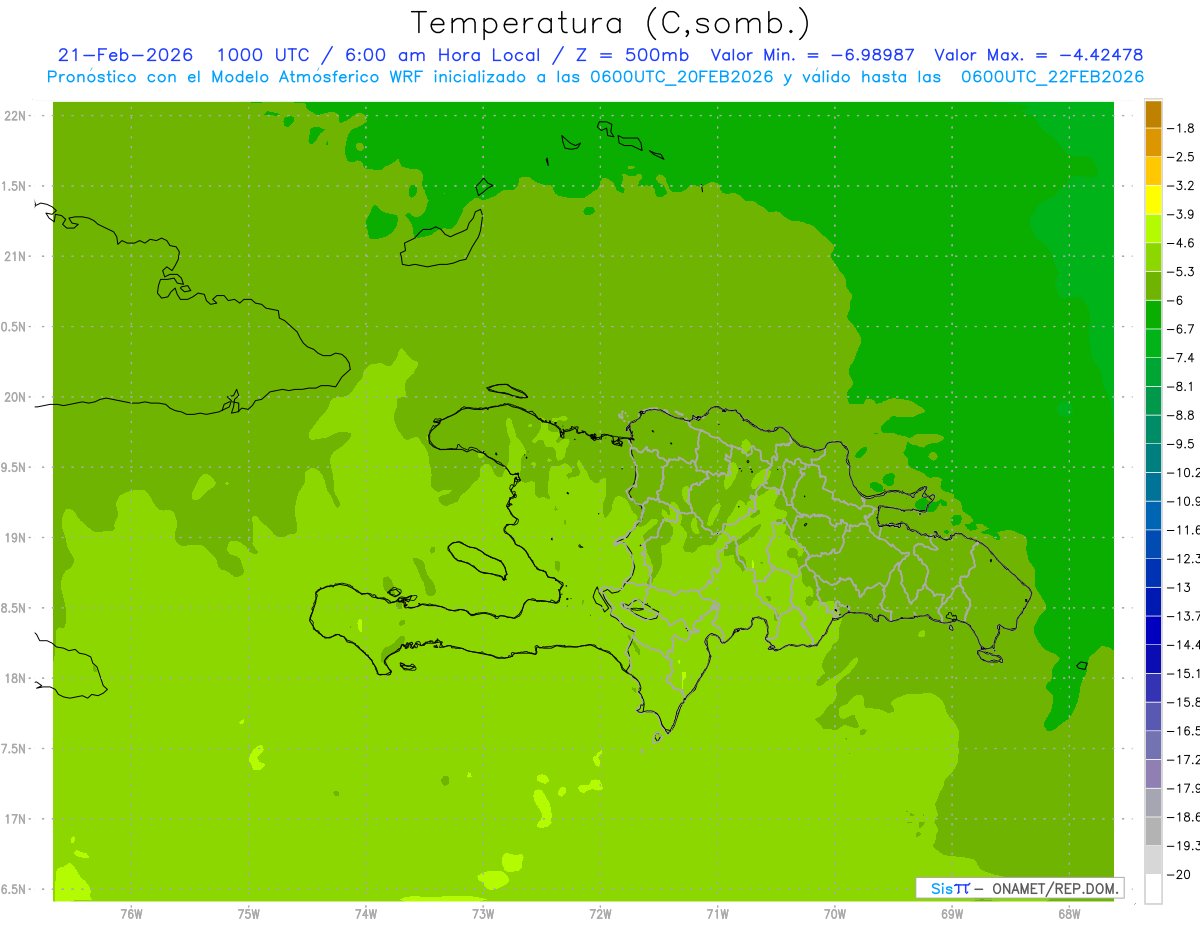Screen dimensions: 1200x927
Task: Click the '71W' longitude label
Action: click(717, 914)
